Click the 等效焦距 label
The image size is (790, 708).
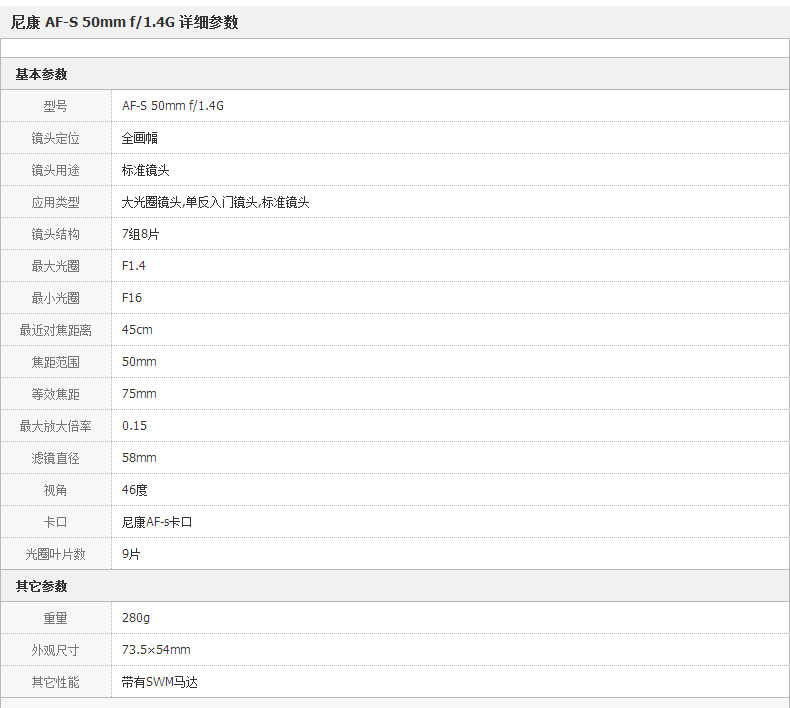pos(55,394)
